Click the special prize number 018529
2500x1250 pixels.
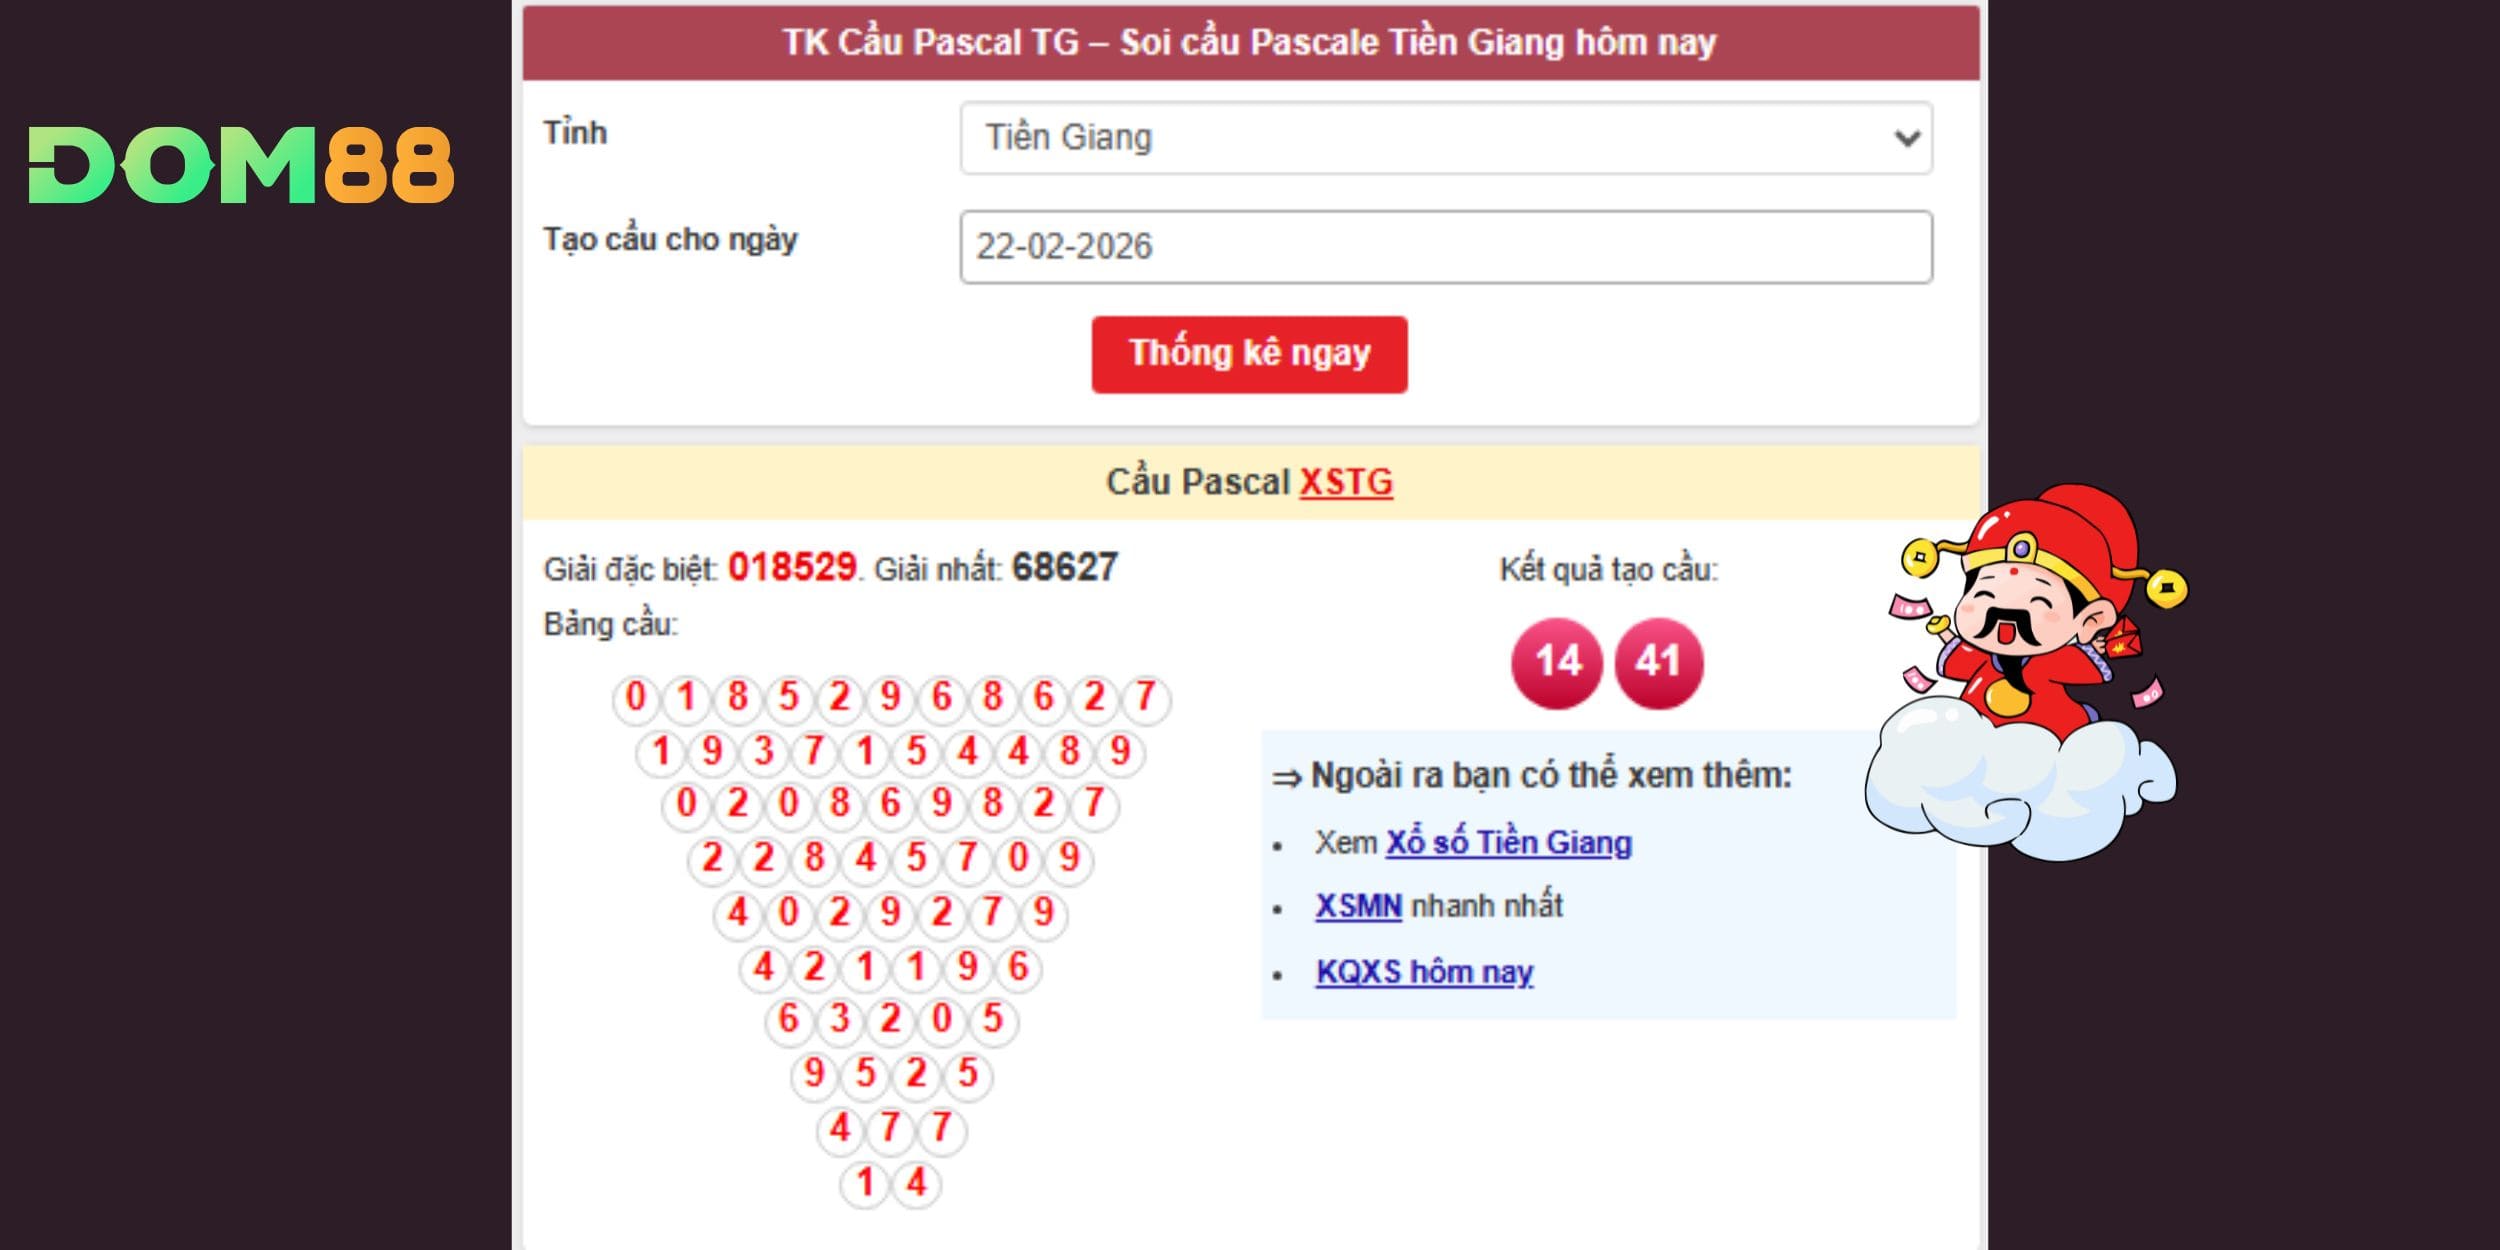pyautogui.click(x=792, y=567)
